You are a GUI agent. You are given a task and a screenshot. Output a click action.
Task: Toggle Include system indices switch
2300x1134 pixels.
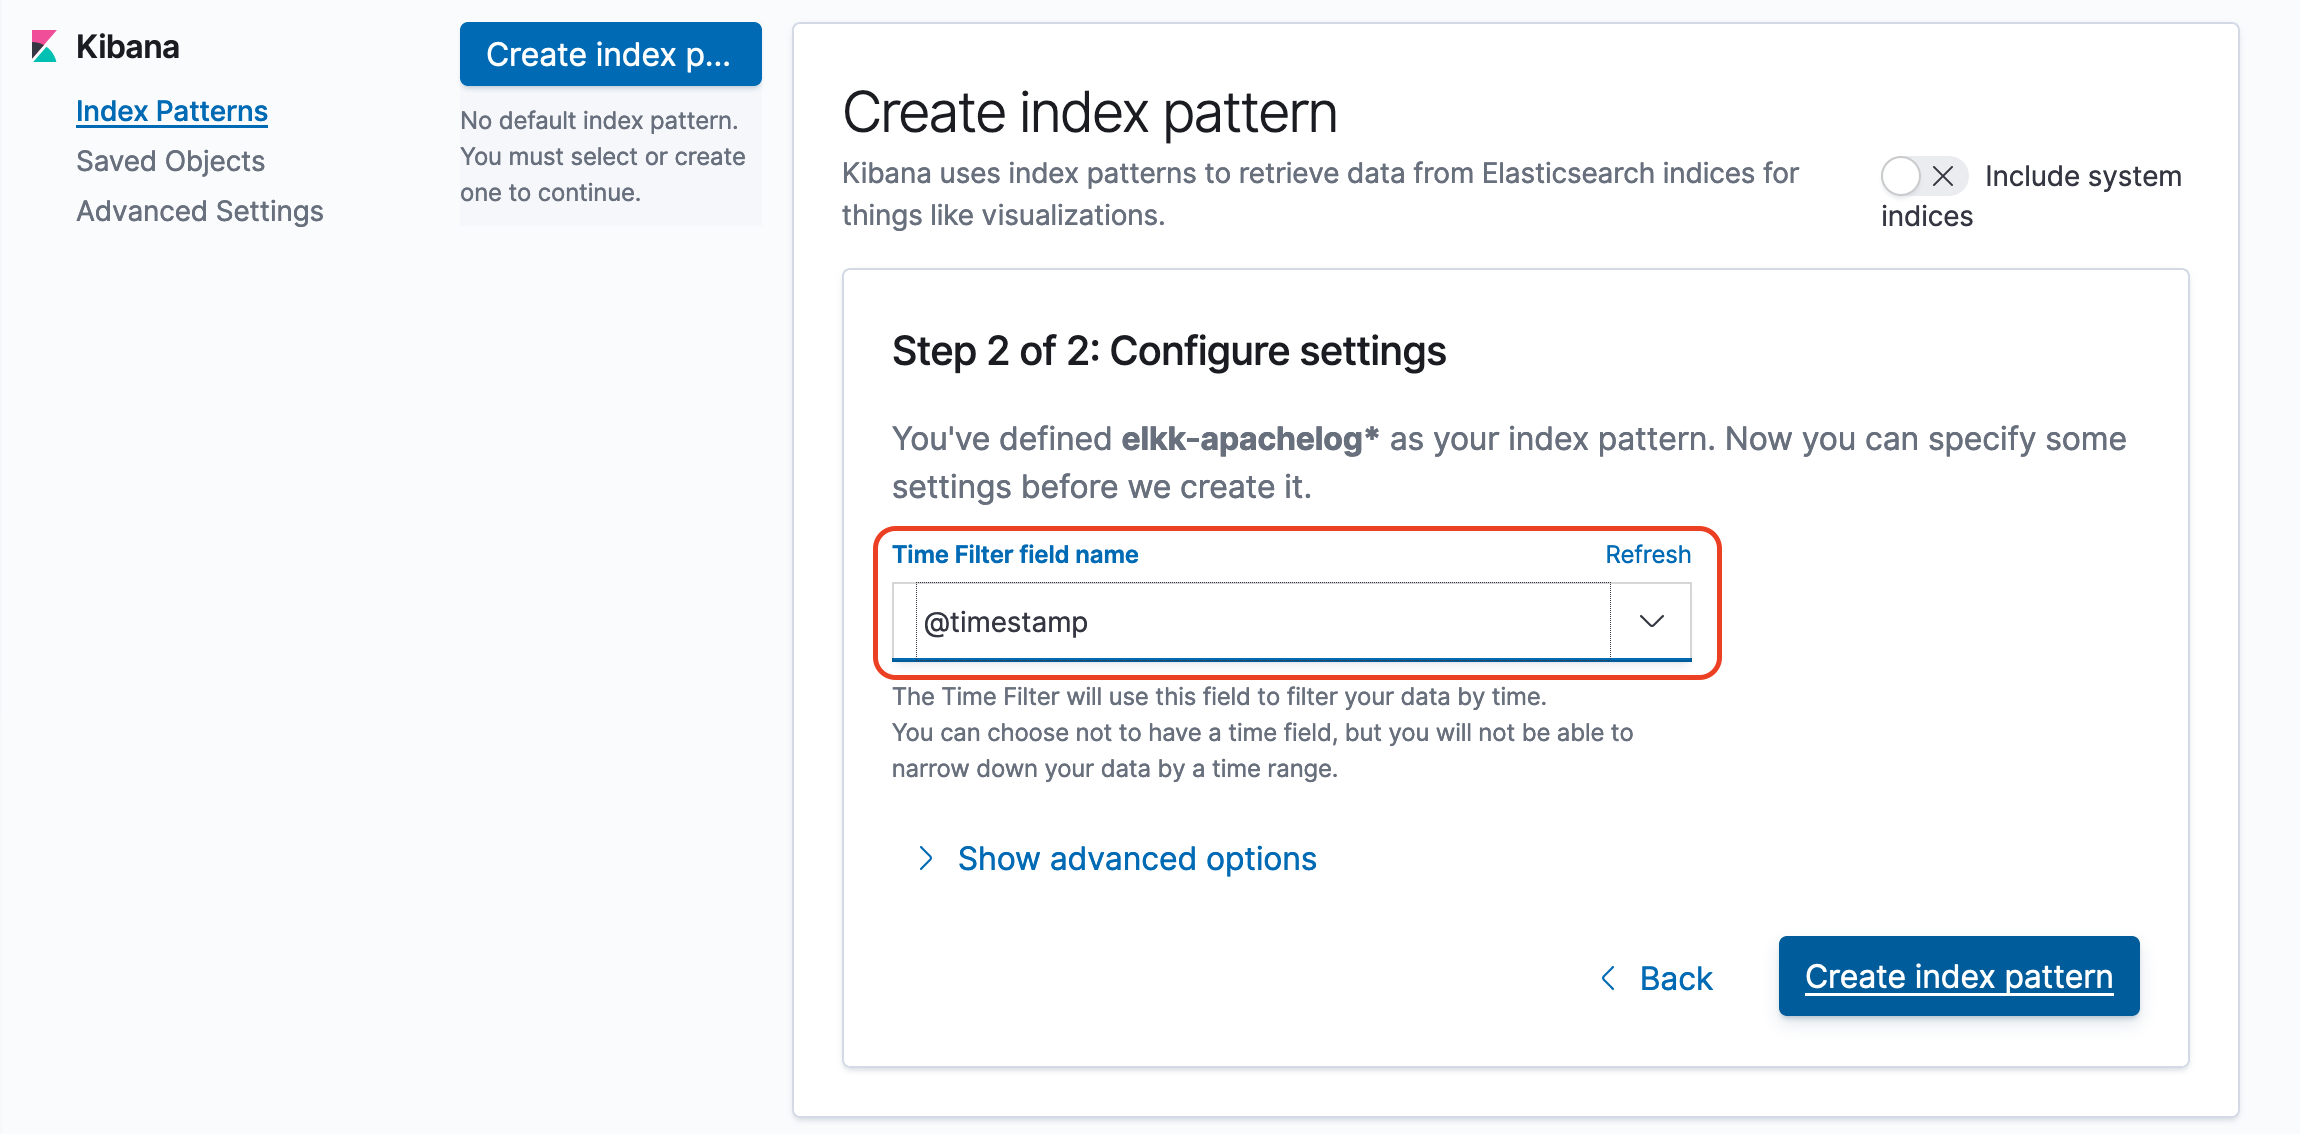tap(1924, 176)
